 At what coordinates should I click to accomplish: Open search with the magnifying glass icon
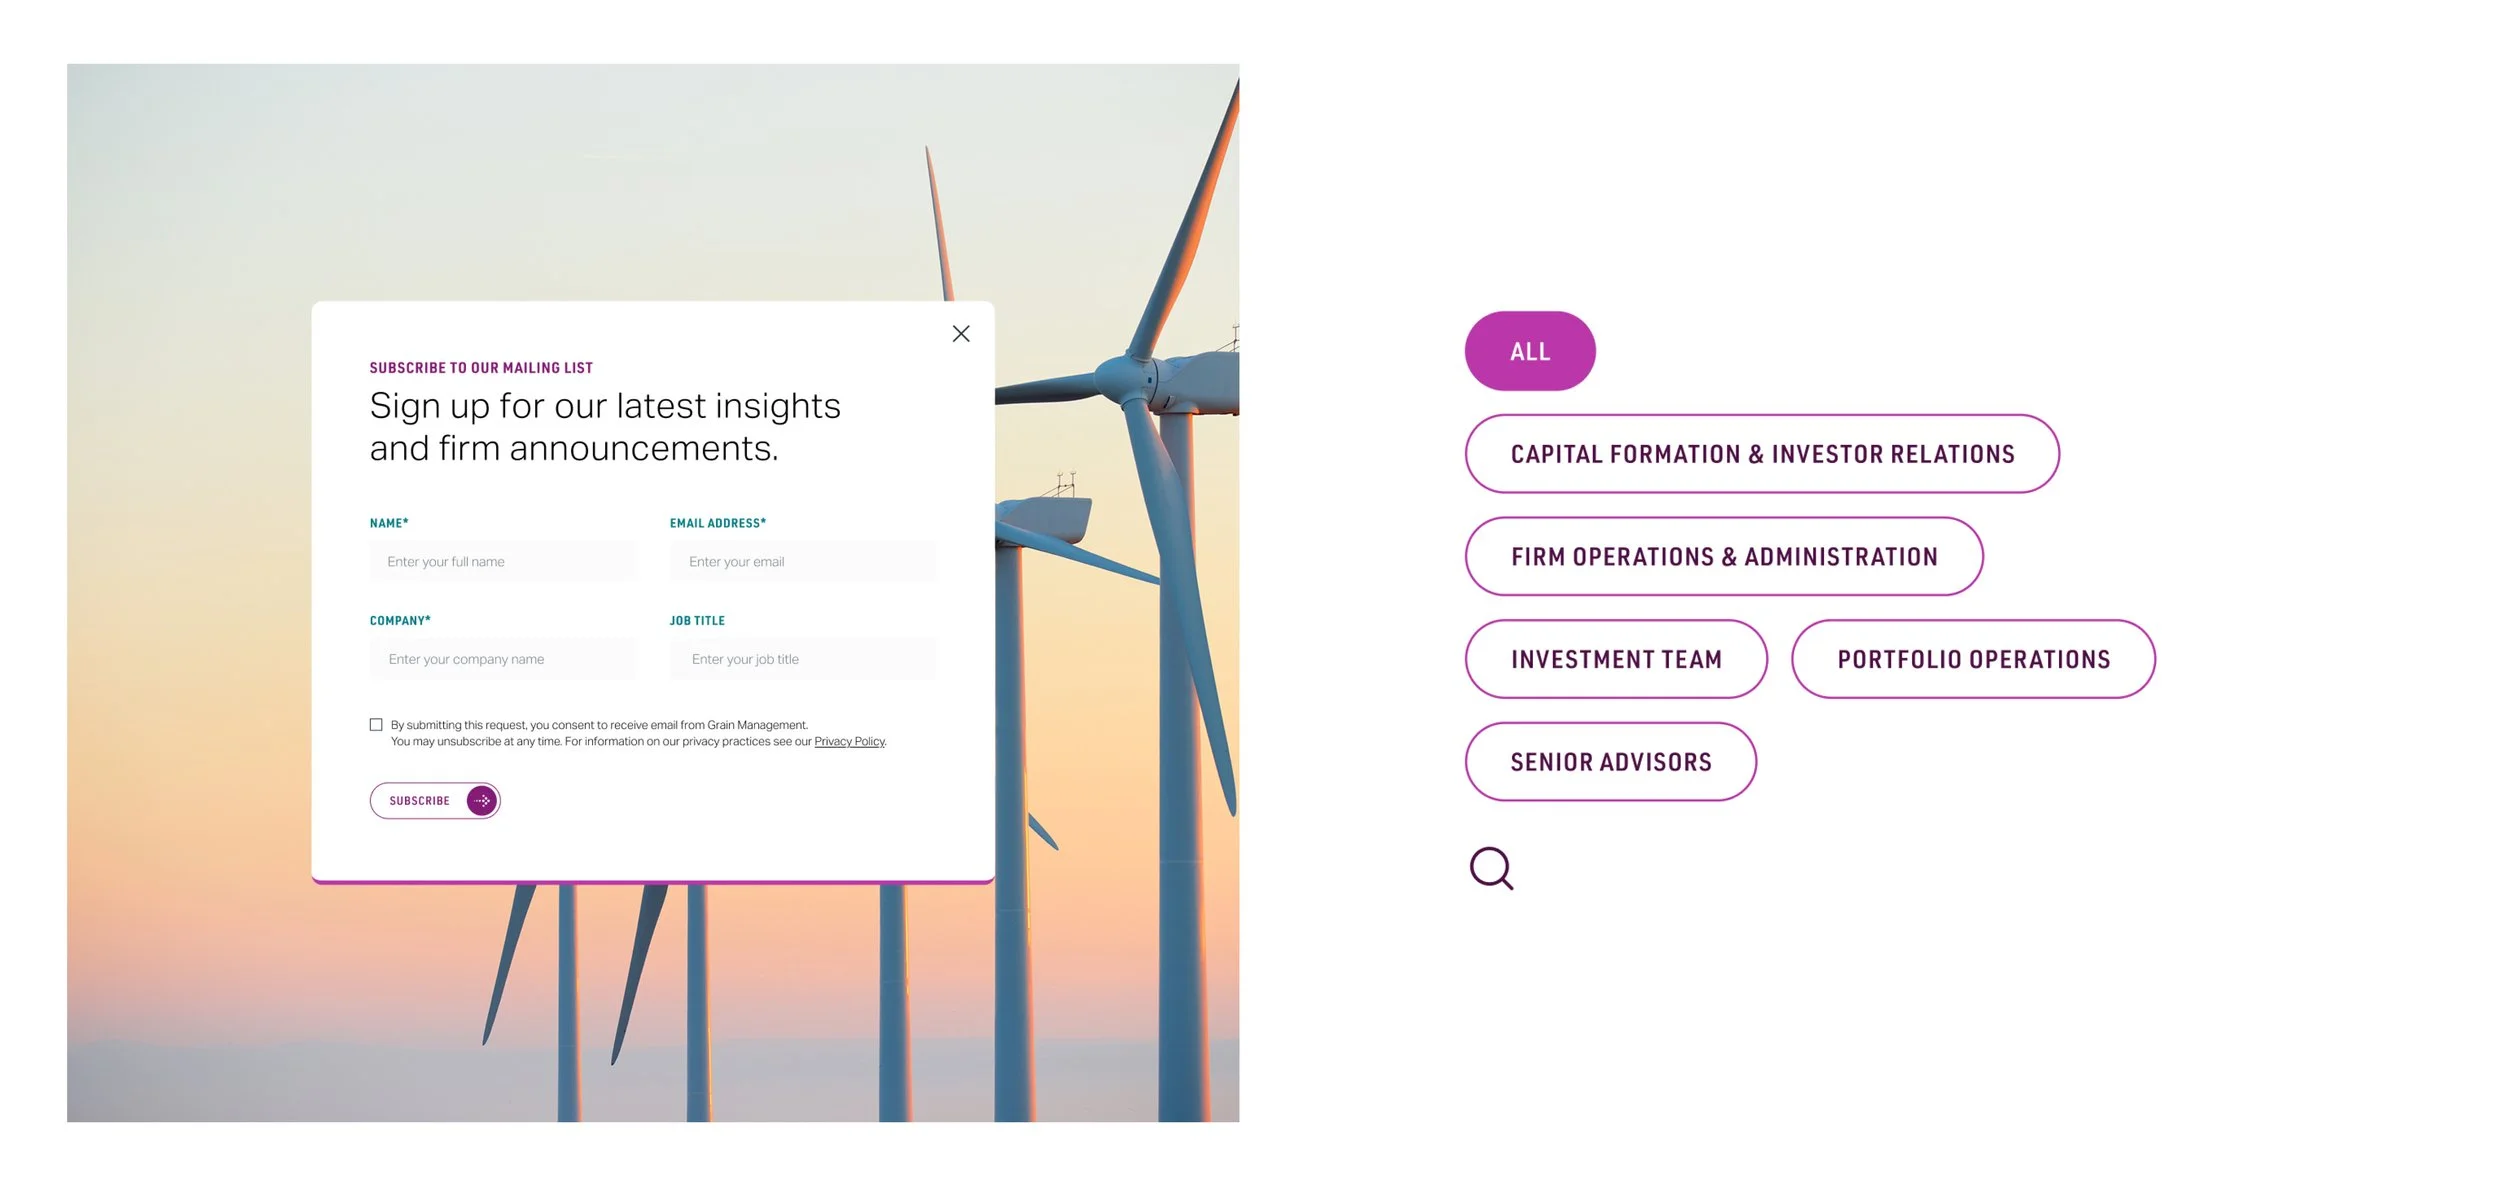point(1492,869)
